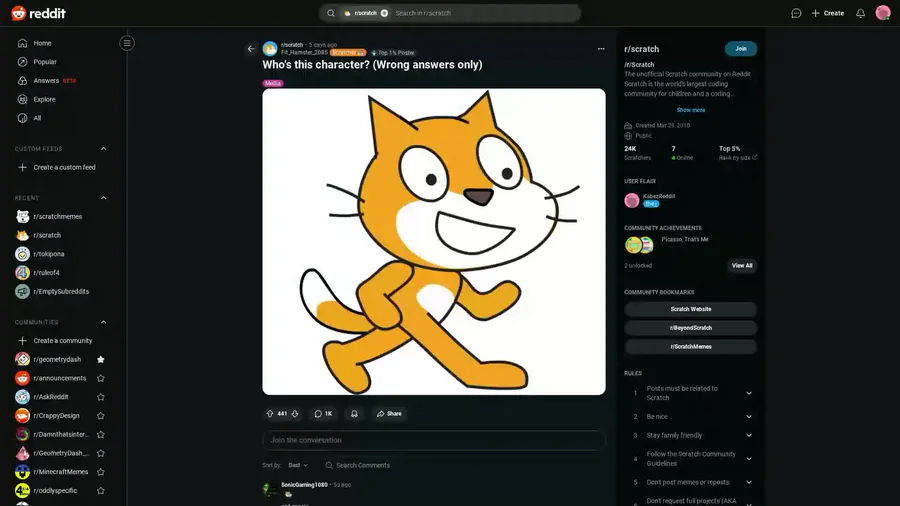Favorite r/oddlyspecific with star
The width and height of the screenshot is (900, 506).
101,491
